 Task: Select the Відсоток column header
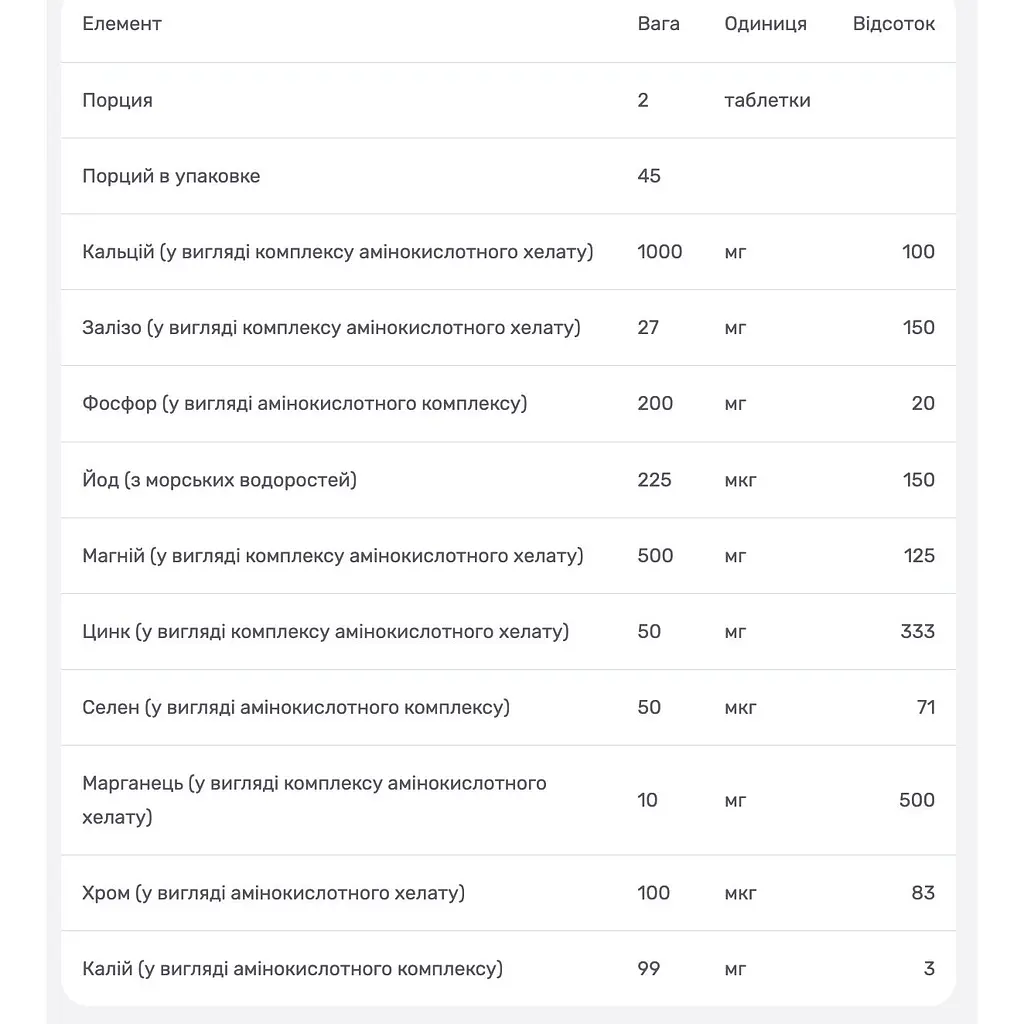pyautogui.click(x=893, y=24)
